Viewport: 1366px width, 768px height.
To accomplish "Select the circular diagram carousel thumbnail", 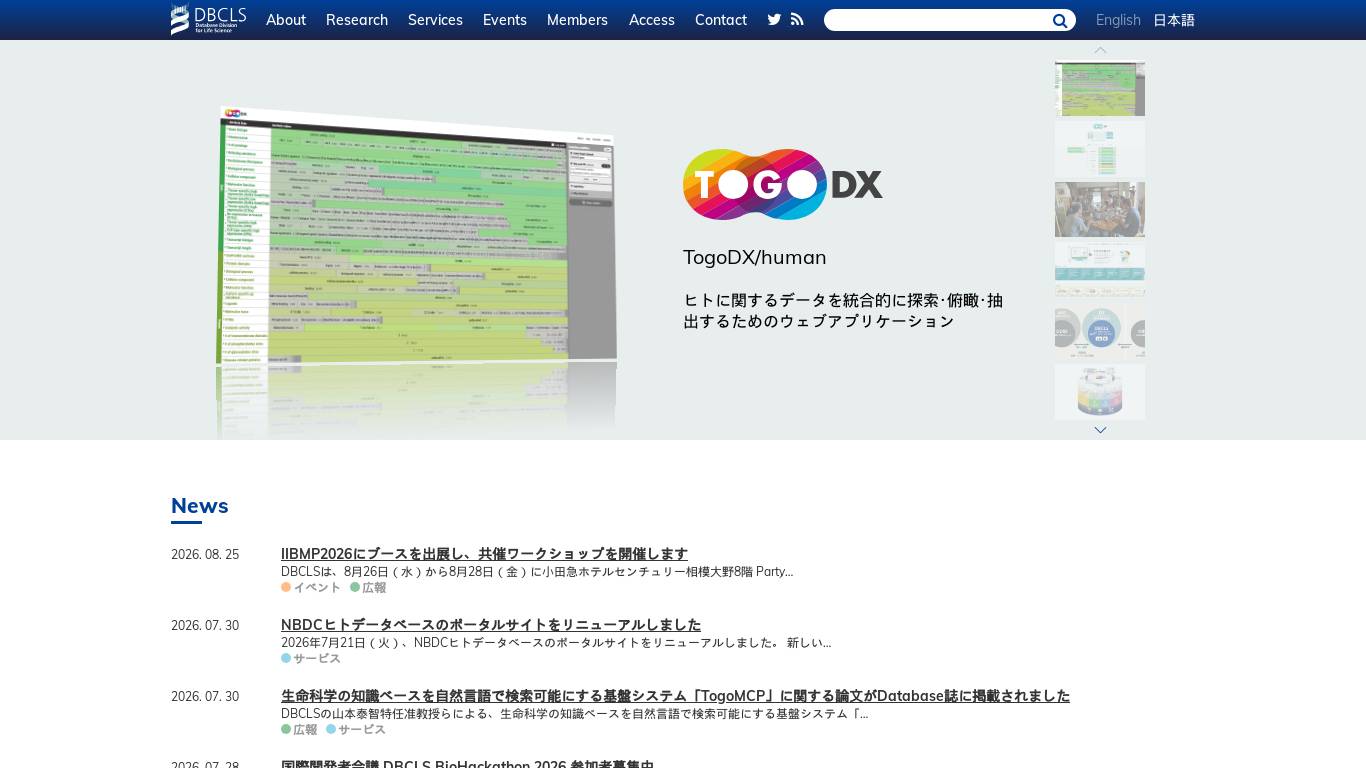I will 1100,331.
